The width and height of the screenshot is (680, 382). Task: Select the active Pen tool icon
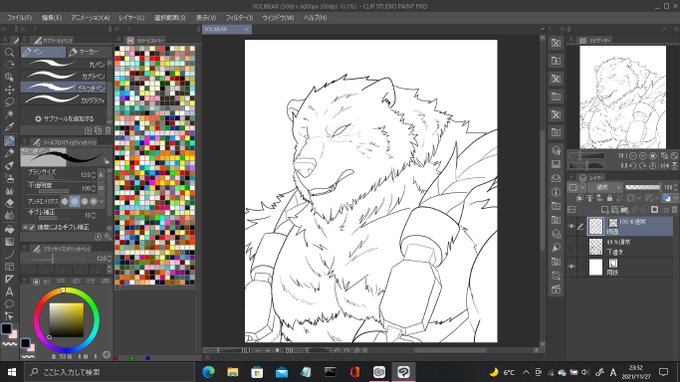[x=9, y=140]
